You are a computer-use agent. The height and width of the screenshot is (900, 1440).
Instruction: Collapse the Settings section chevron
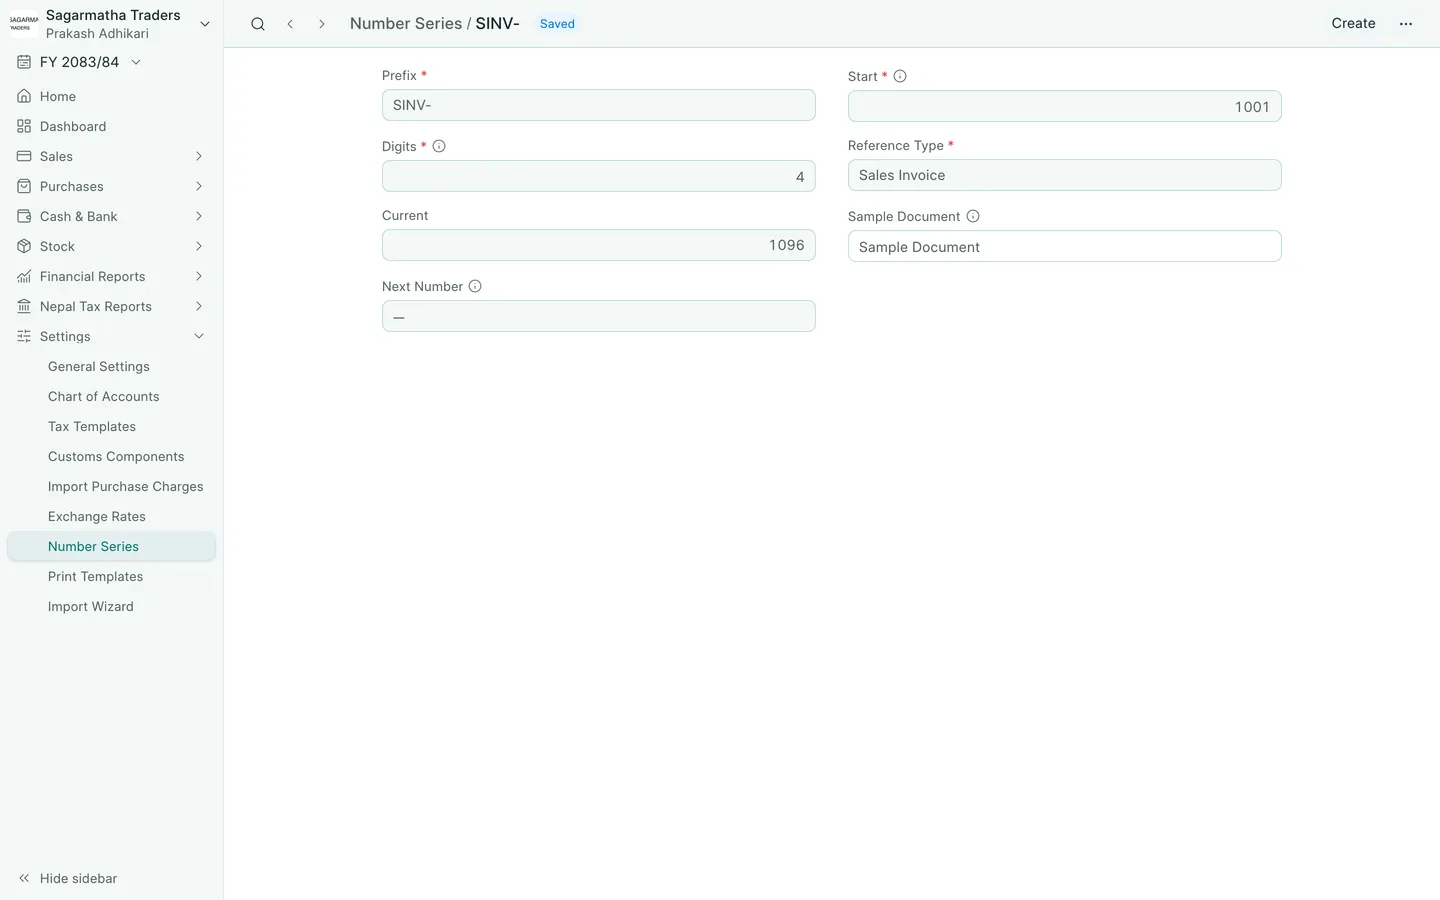point(199,336)
